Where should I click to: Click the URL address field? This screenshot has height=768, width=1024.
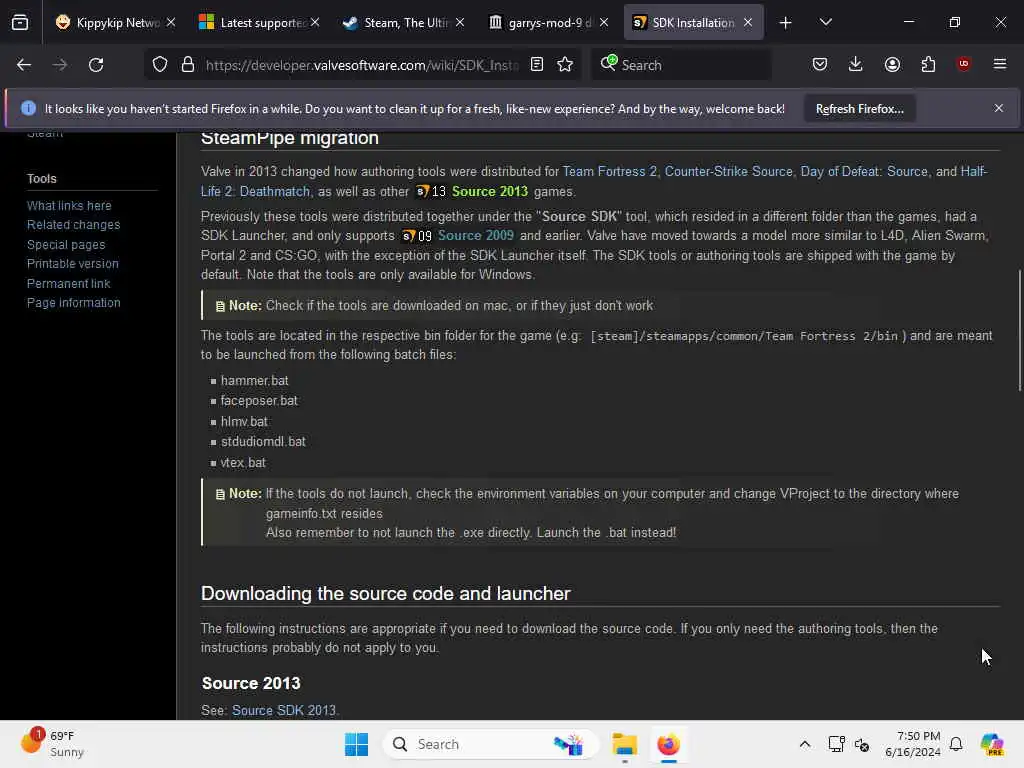362,65
